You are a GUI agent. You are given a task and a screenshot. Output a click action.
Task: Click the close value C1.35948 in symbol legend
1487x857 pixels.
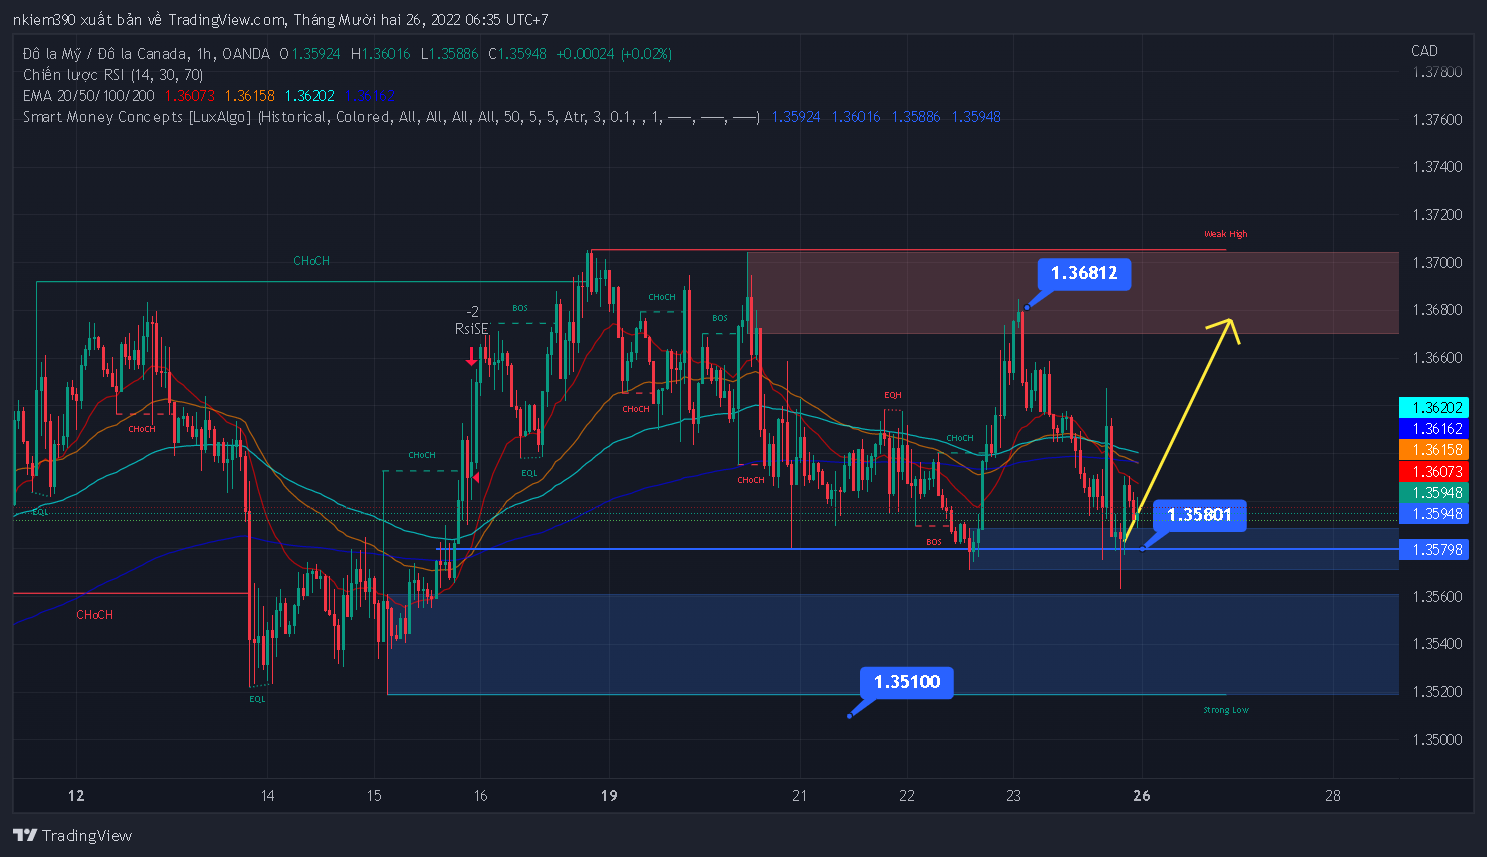coord(518,54)
